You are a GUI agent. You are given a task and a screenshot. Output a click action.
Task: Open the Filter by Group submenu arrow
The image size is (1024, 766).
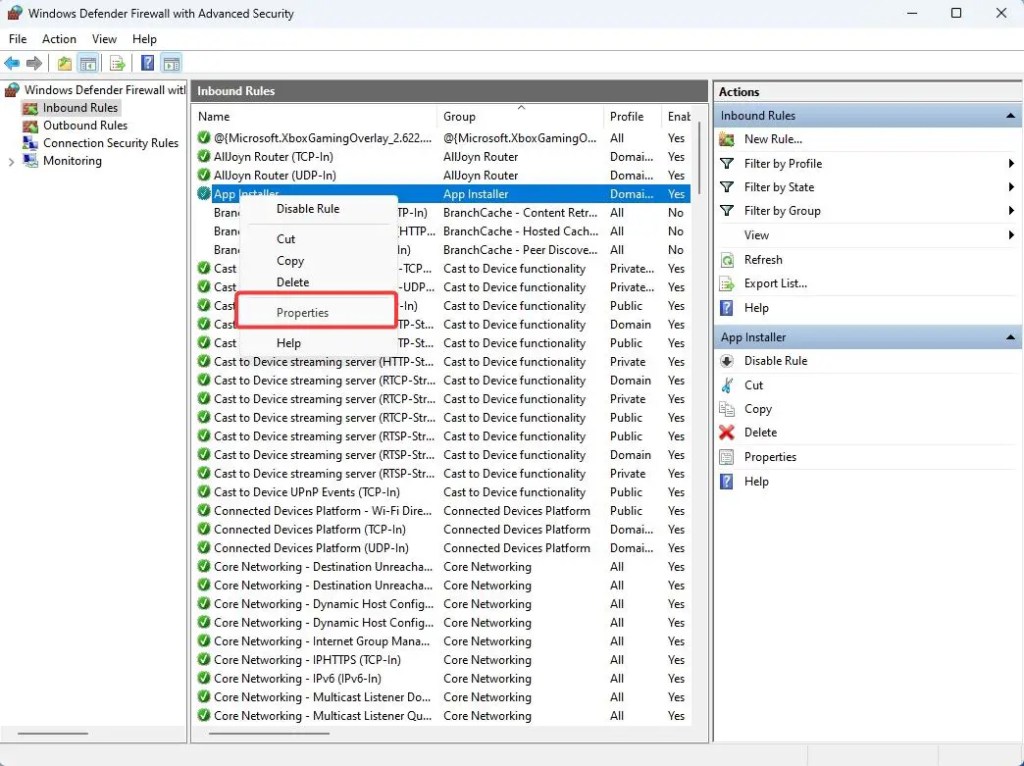[1011, 210]
